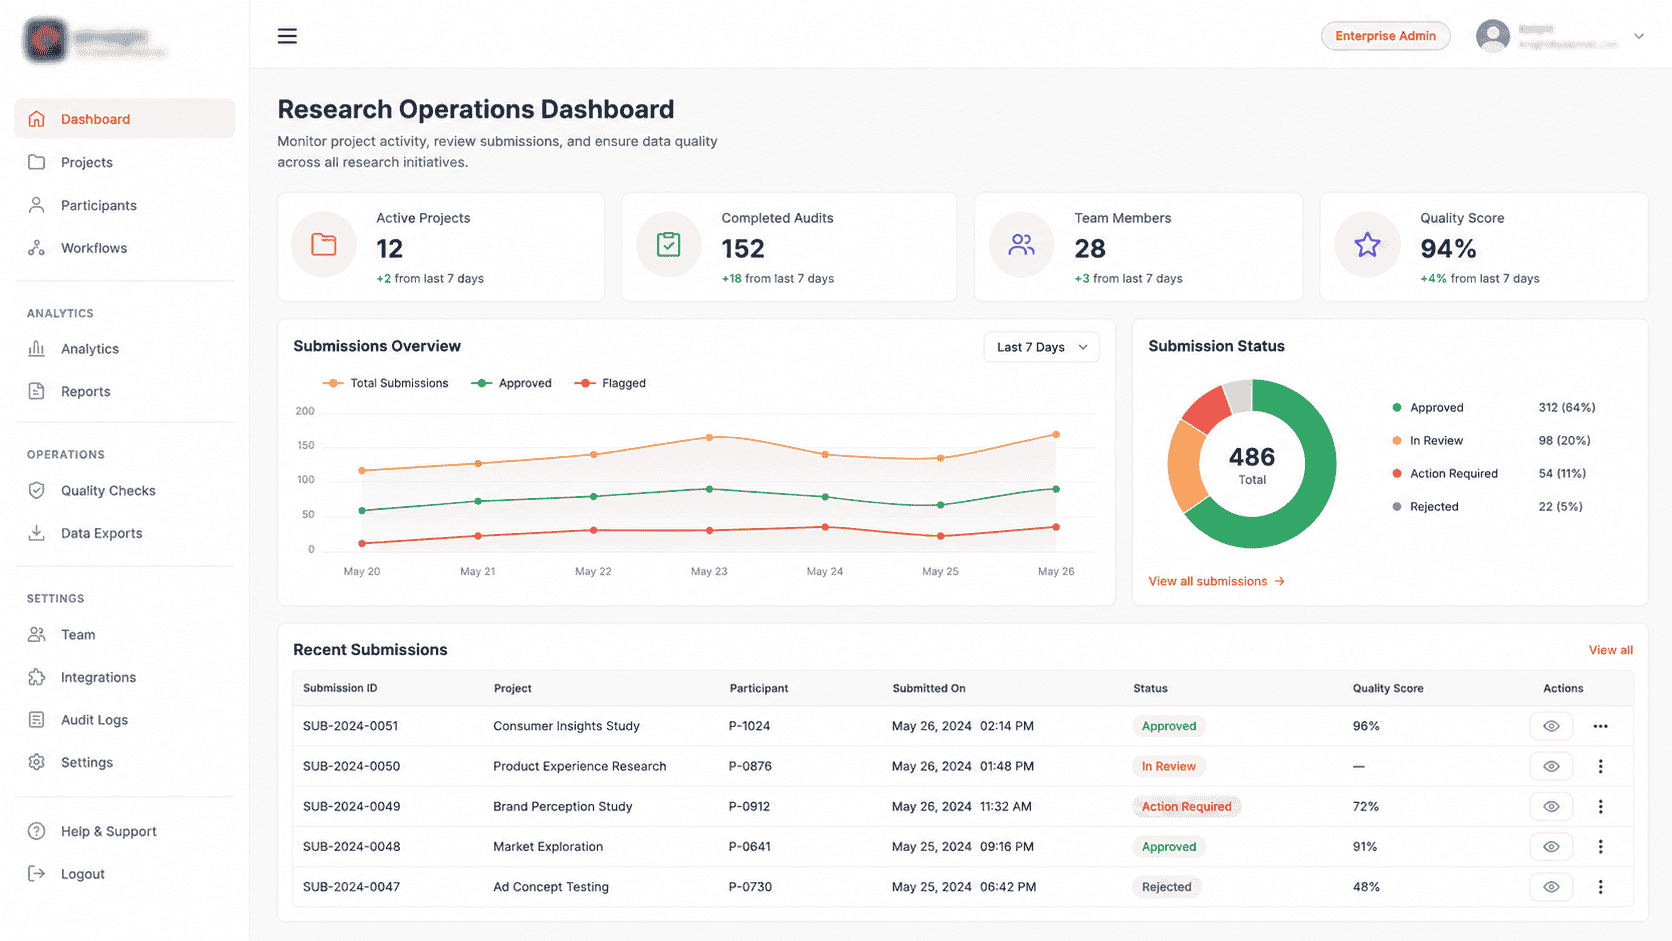Click the Logout arrow icon

point(37,874)
